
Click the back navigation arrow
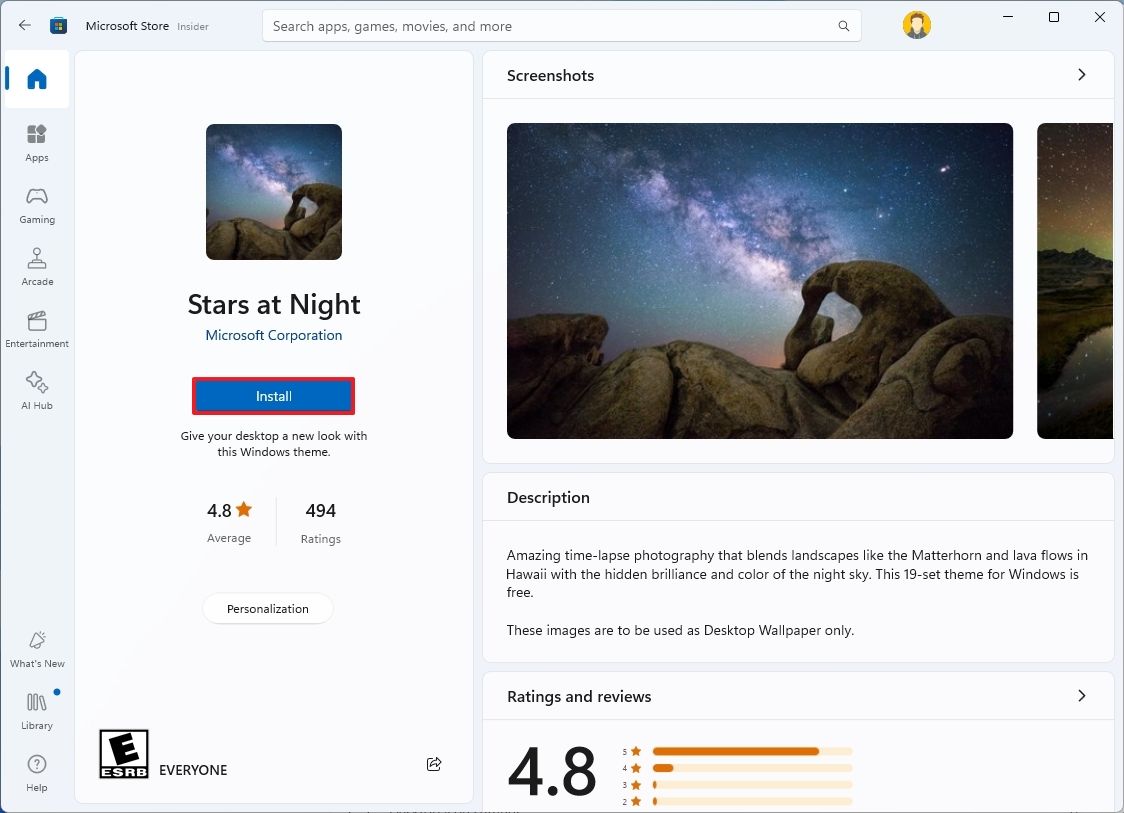24,25
